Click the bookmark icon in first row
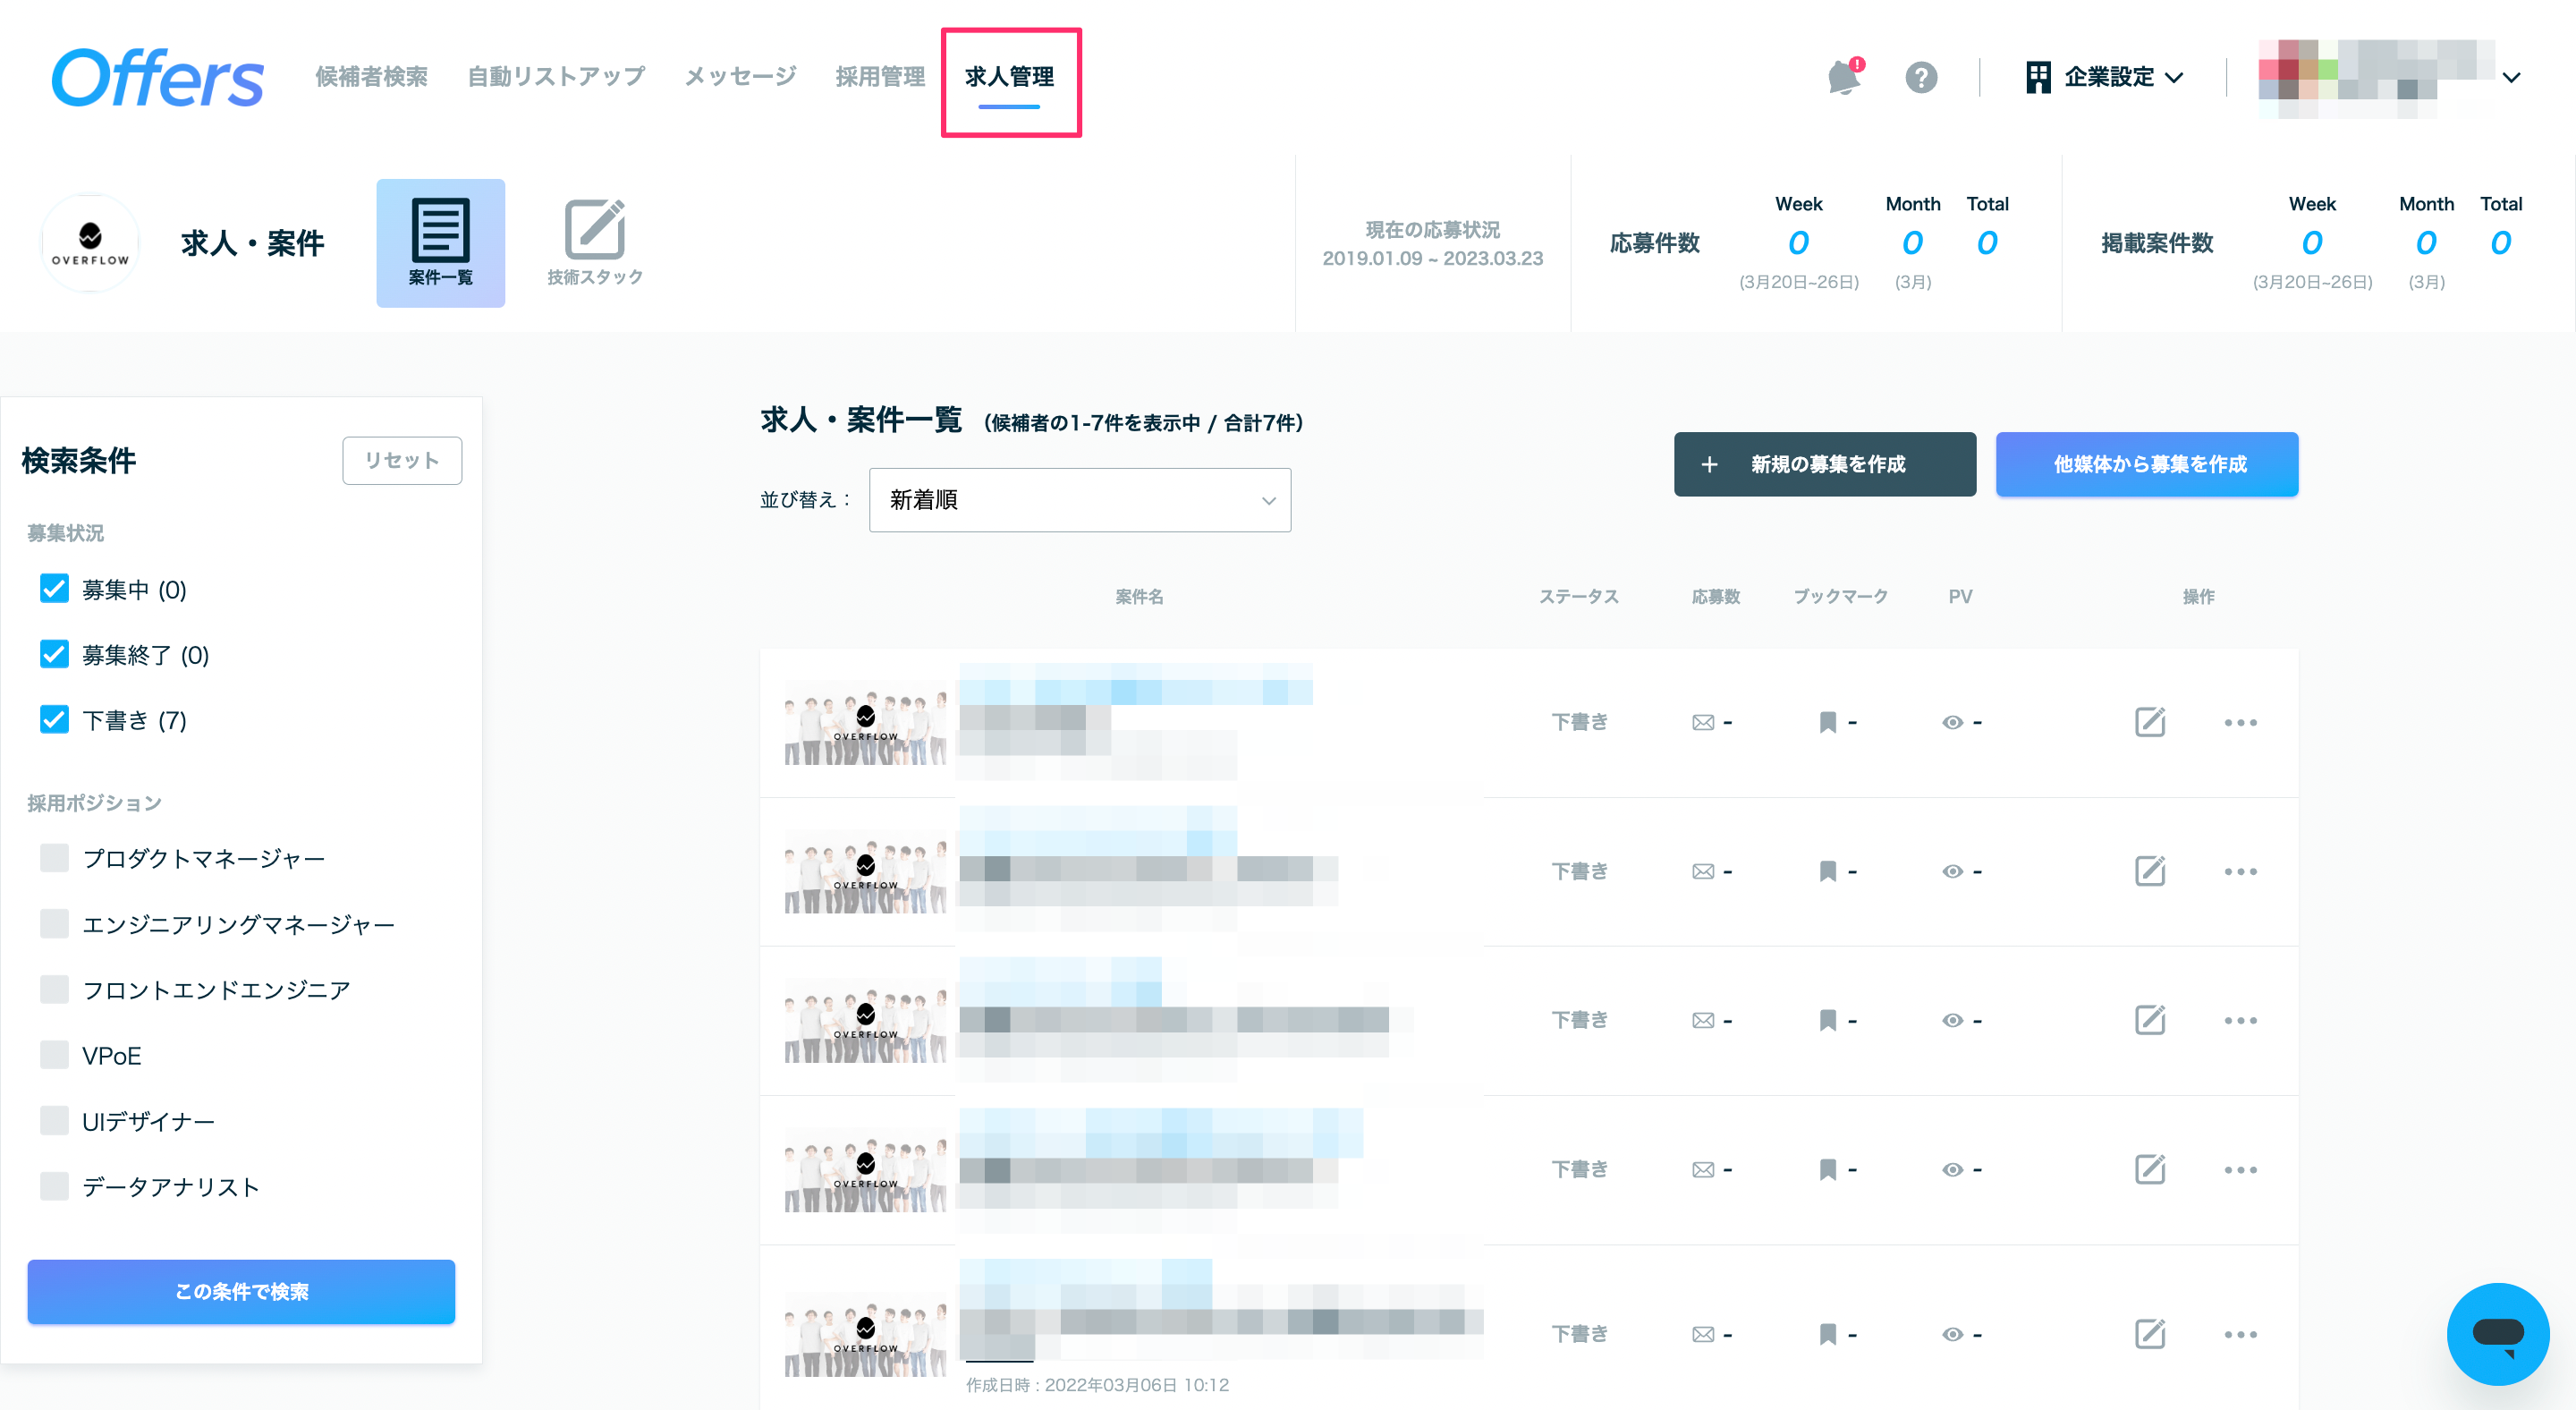Screen dimensions: 2576x1410 click(1827, 722)
